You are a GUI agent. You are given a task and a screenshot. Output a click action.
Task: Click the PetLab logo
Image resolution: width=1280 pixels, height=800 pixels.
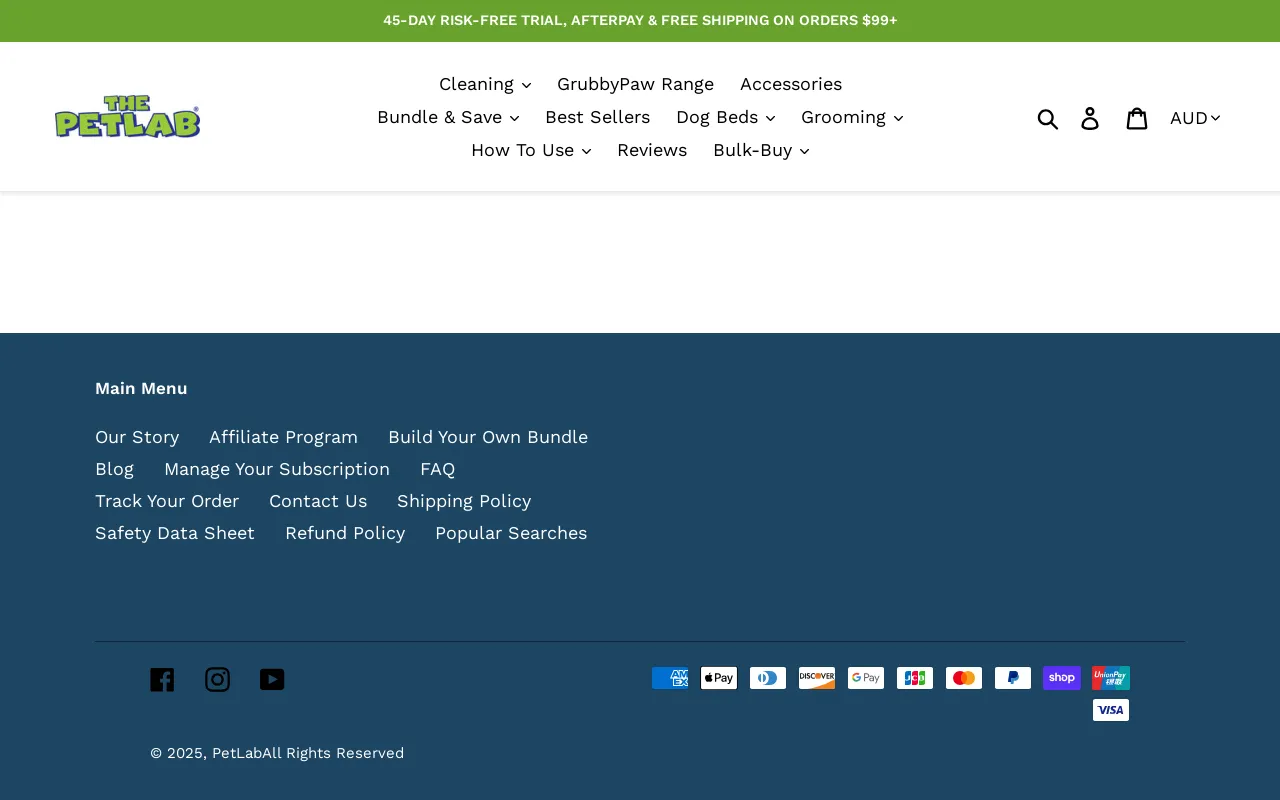tap(127, 116)
